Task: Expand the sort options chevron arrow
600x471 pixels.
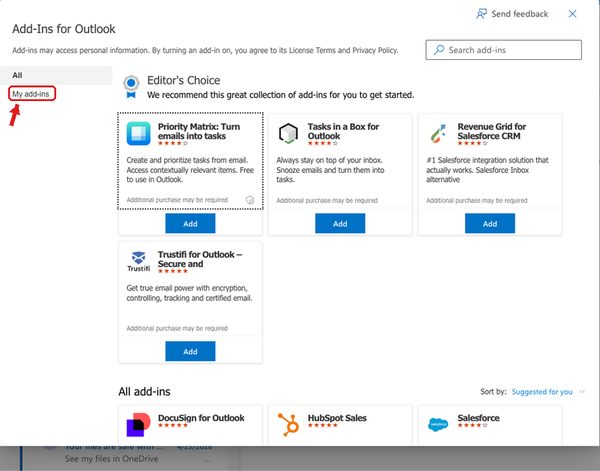Action: pyautogui.click(x=582, y=392)
